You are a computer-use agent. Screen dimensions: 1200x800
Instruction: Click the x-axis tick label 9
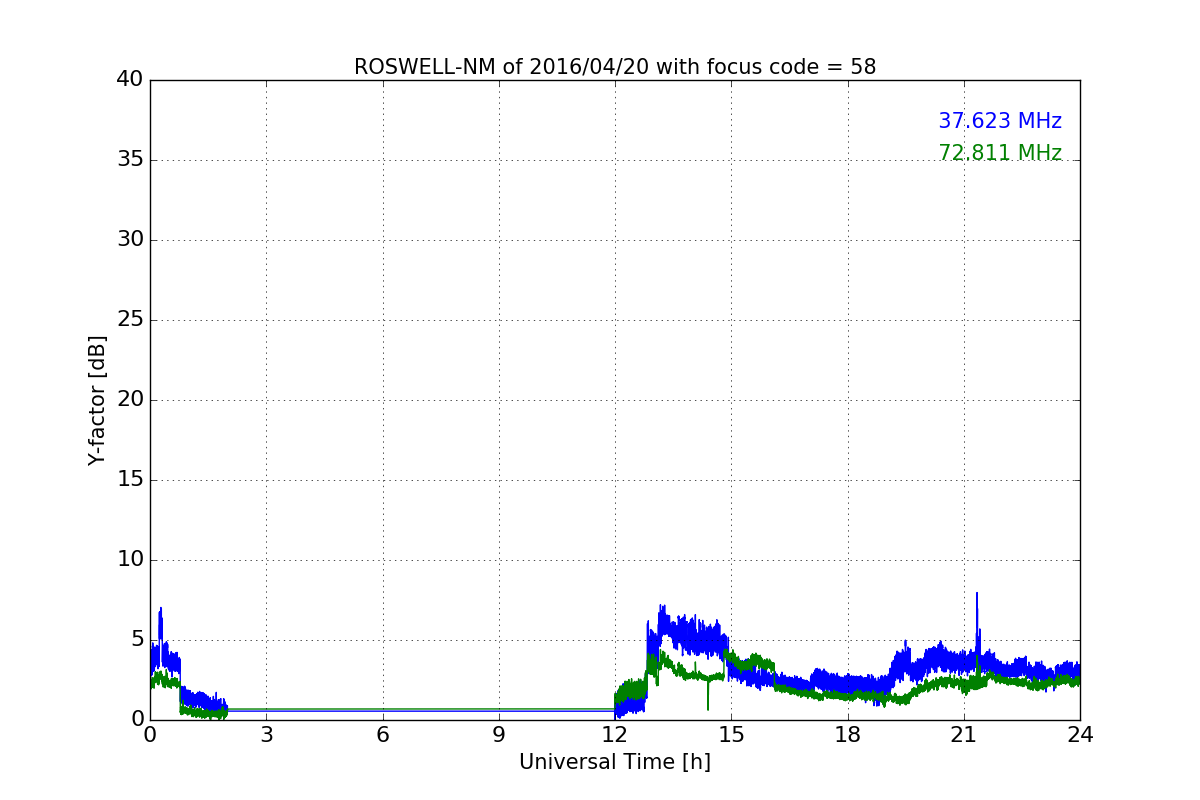(x=499, y=735)
